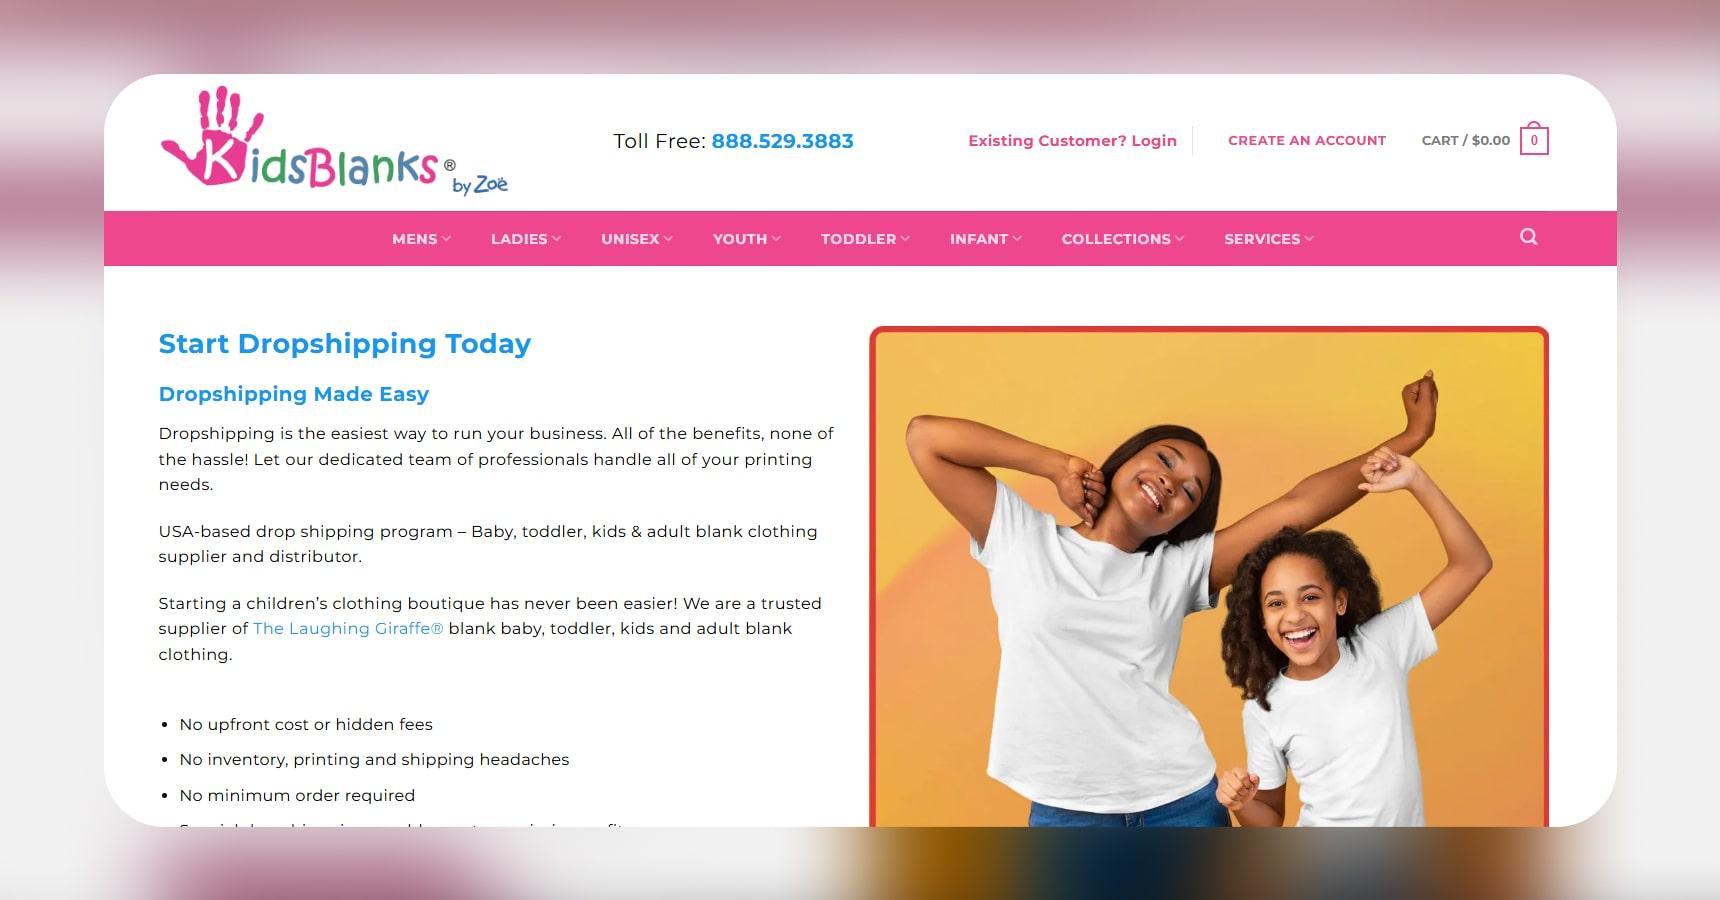Open the Collections menu

click(1122, 239)
